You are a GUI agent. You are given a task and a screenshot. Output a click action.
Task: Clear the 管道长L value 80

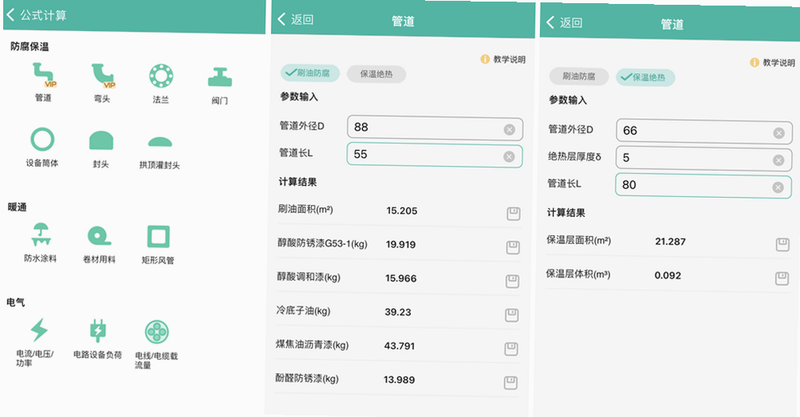point(778,187)
